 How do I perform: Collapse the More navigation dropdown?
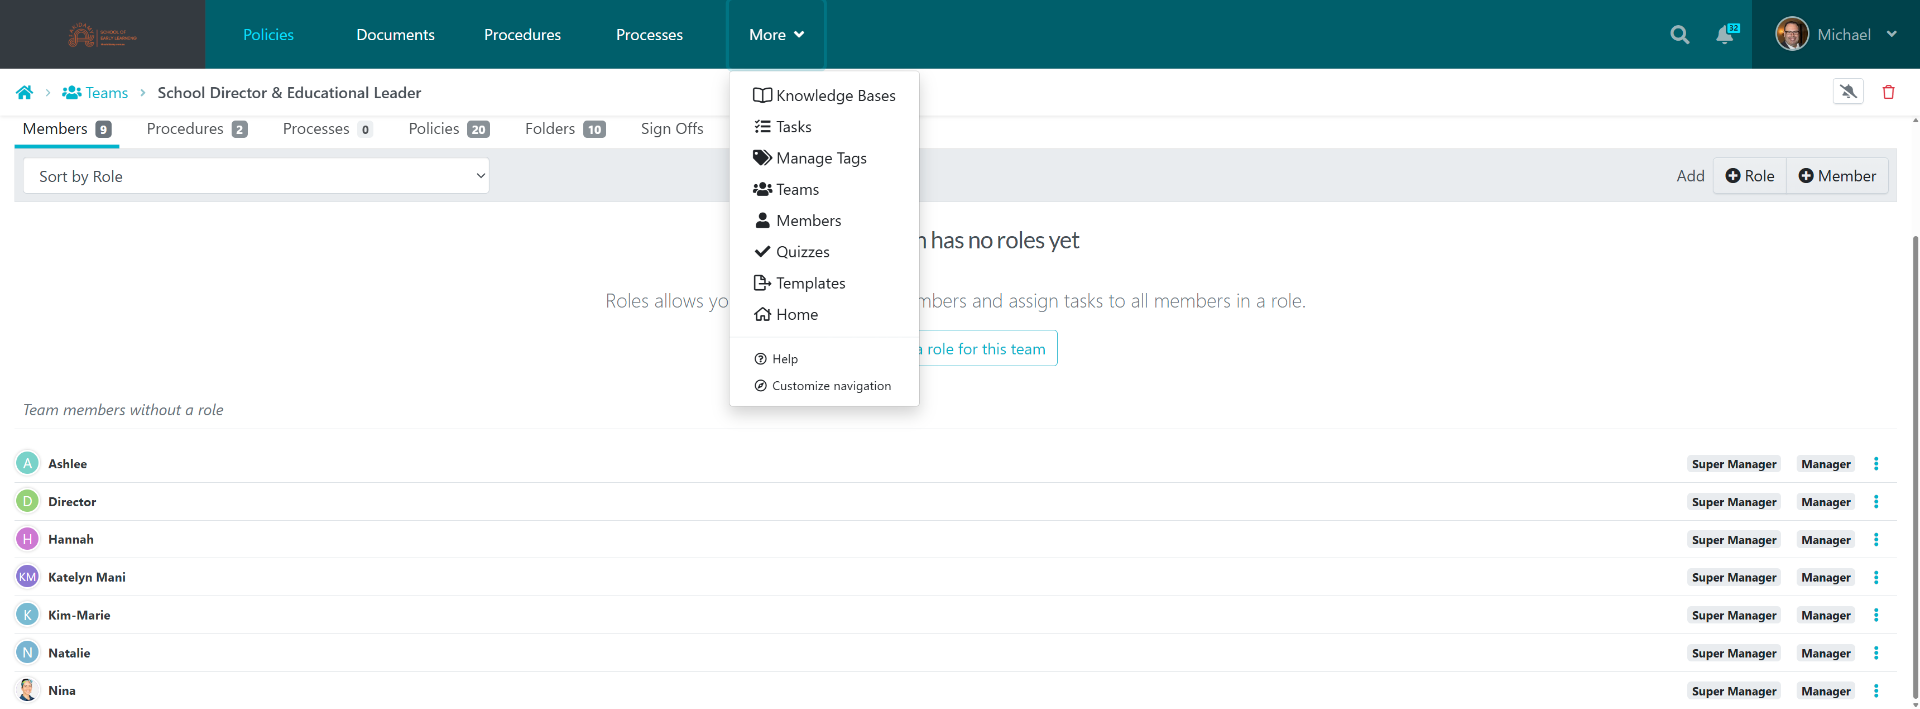tap(776, 35)
